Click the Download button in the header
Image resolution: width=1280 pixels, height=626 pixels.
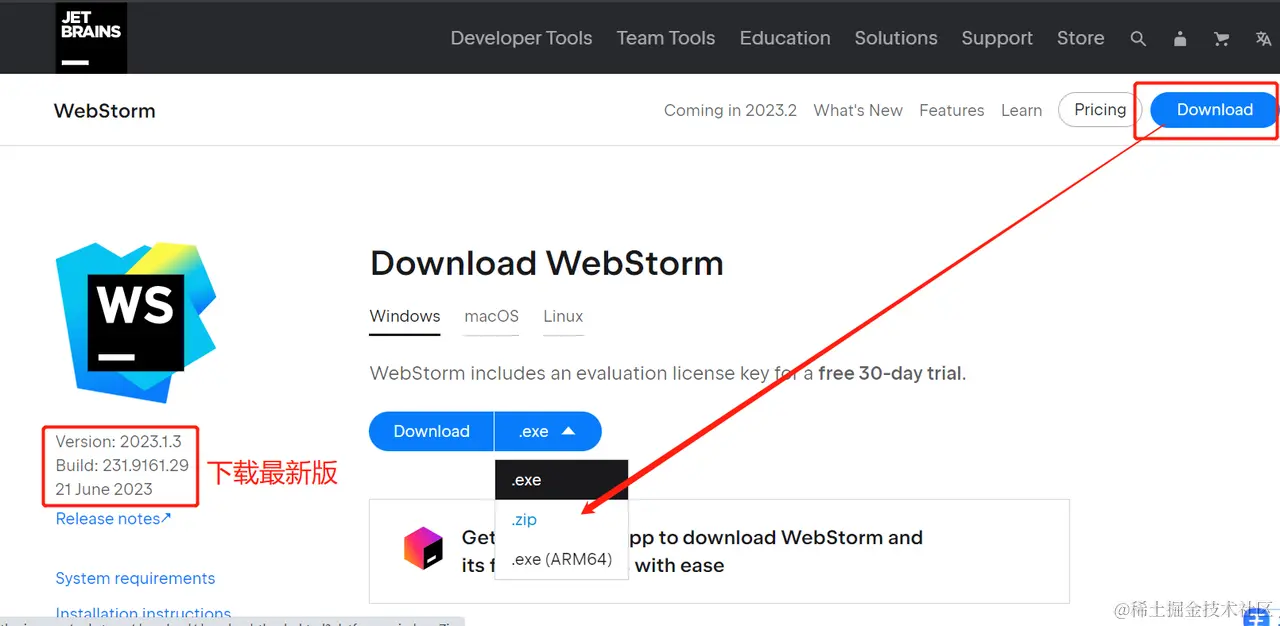click(x=1214, y=110)
